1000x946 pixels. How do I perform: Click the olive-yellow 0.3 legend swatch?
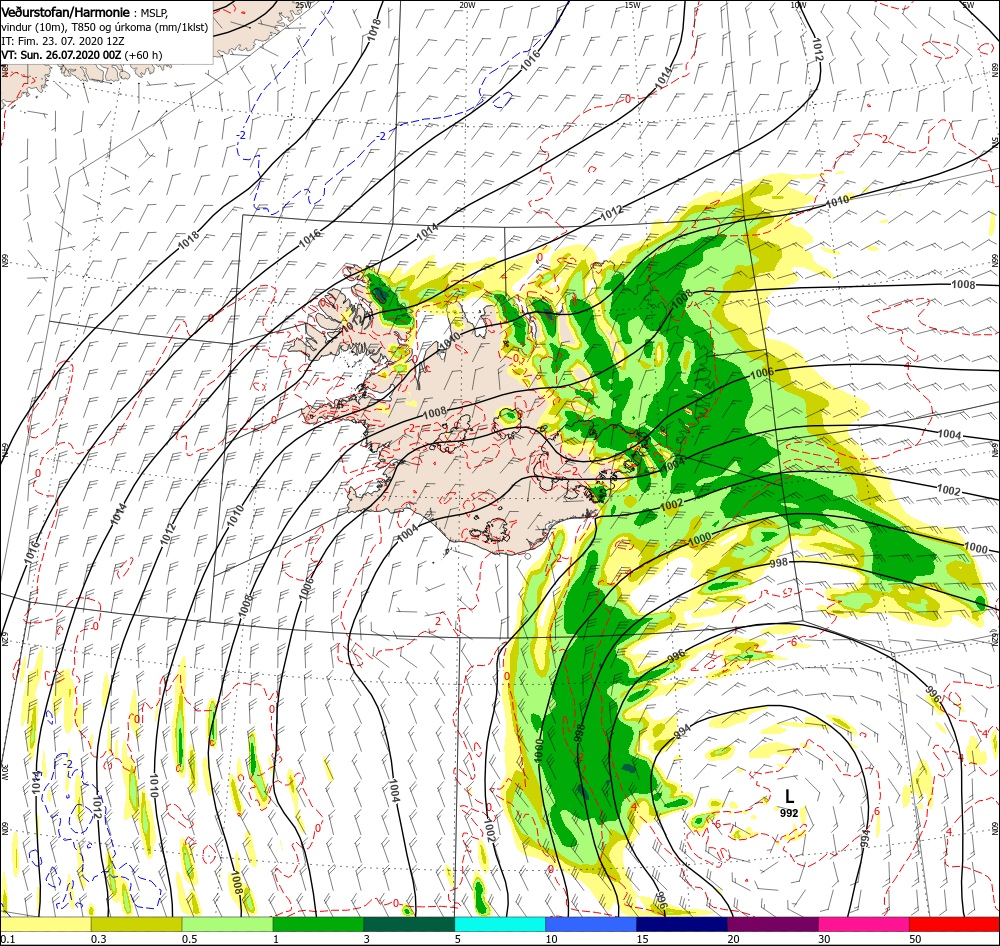click(136, 924)
